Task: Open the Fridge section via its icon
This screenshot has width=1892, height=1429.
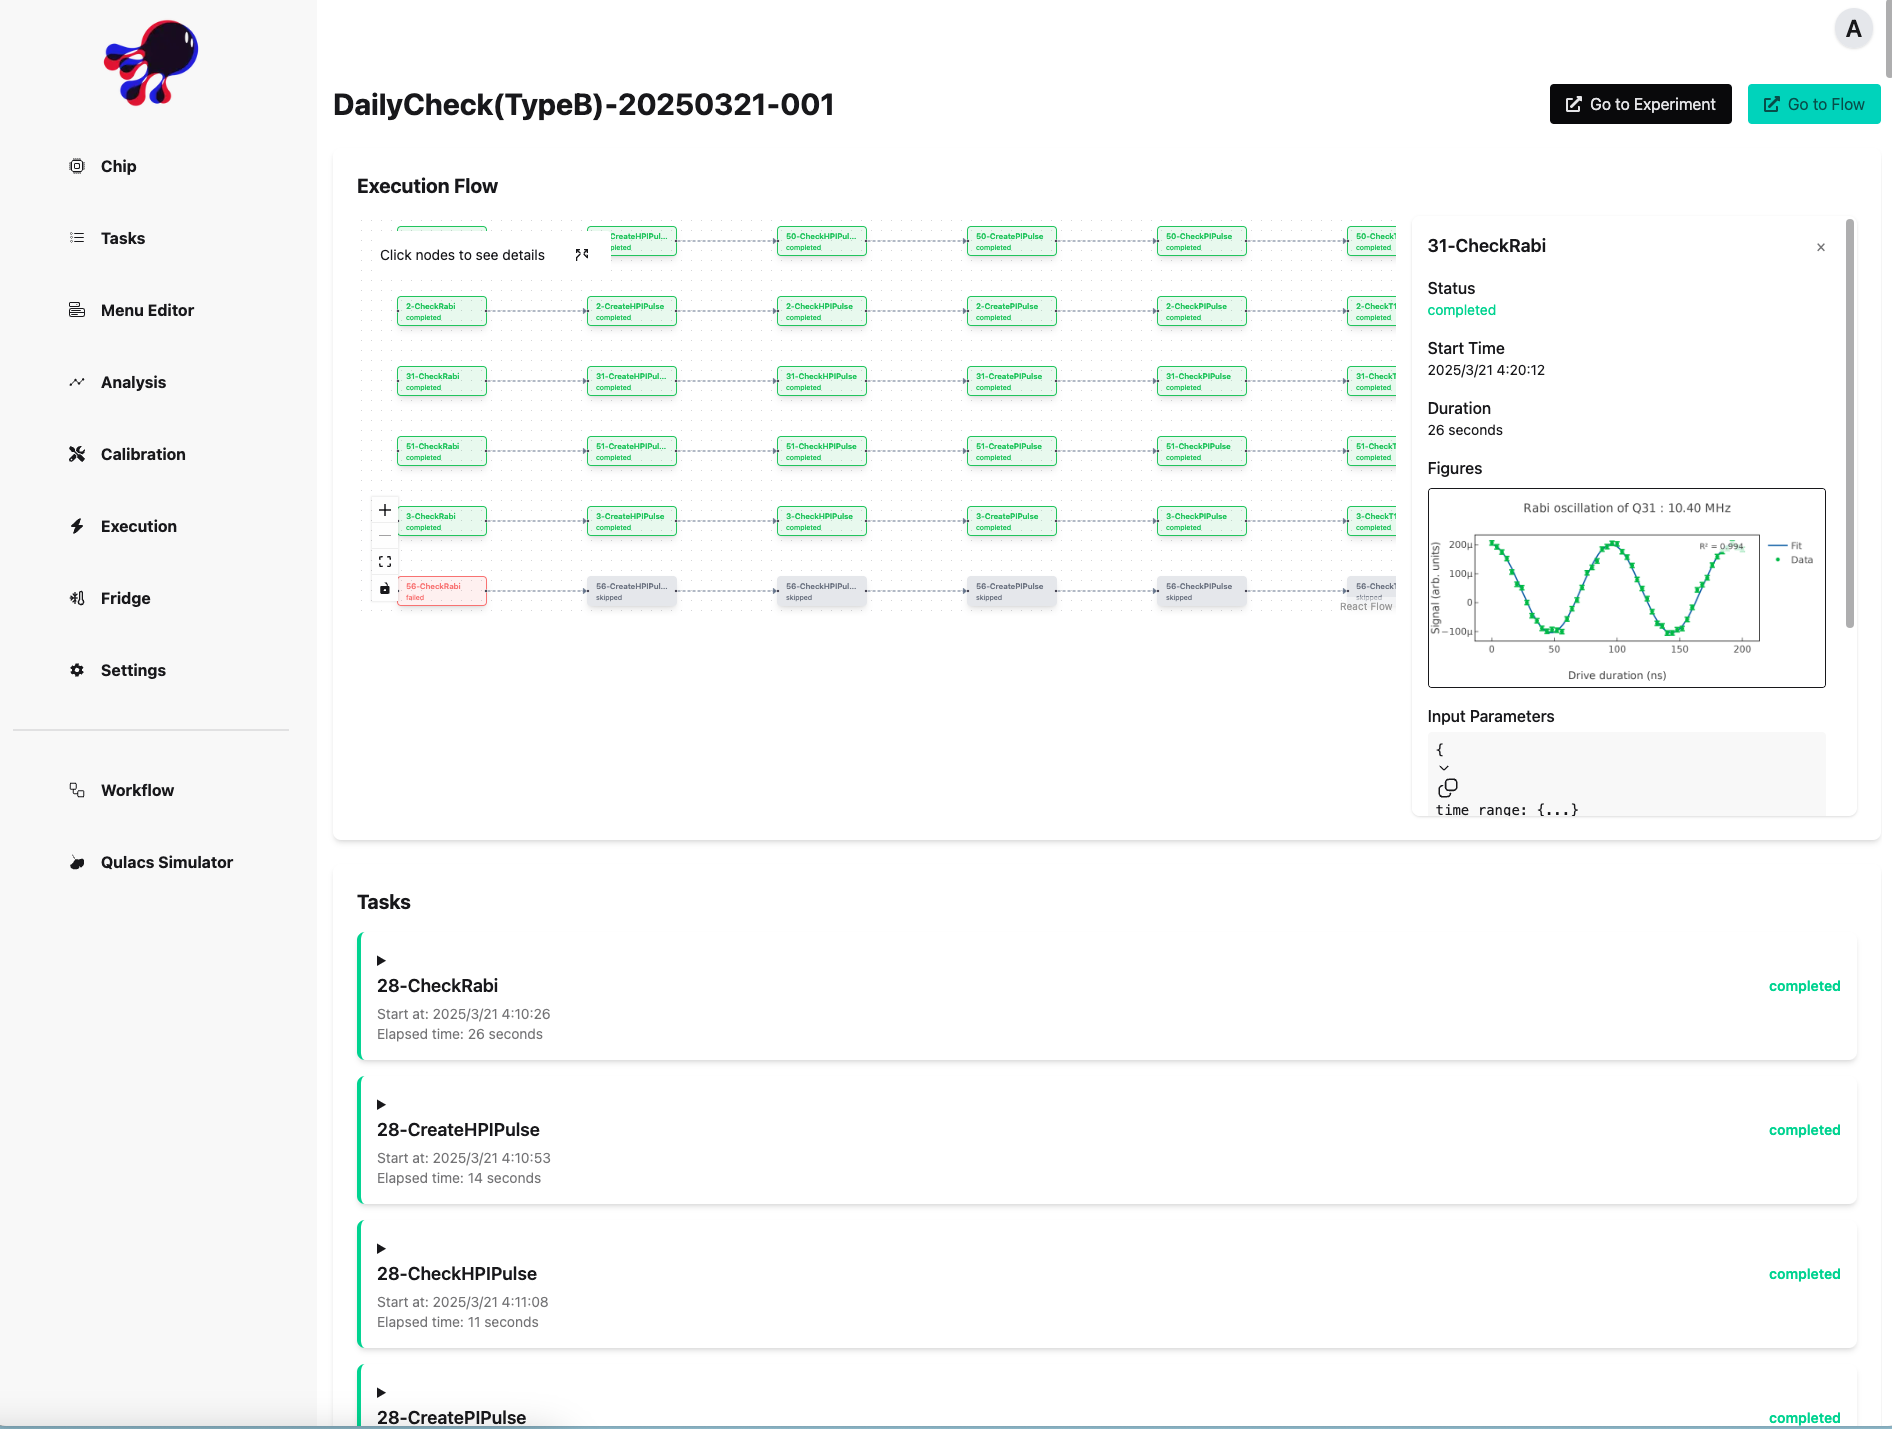Action: coord(77,598)
